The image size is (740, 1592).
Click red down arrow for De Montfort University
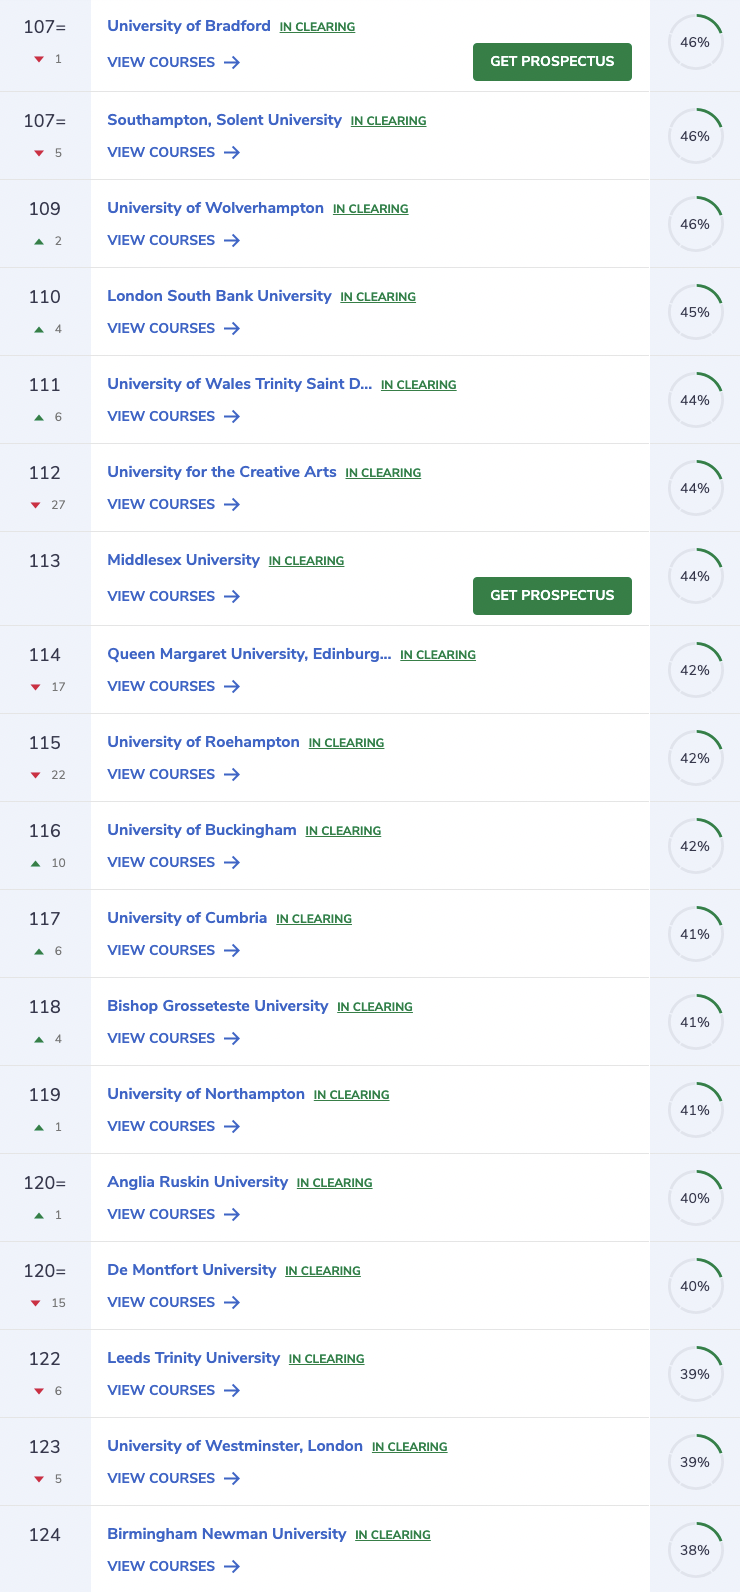(x=36, y=1303)
